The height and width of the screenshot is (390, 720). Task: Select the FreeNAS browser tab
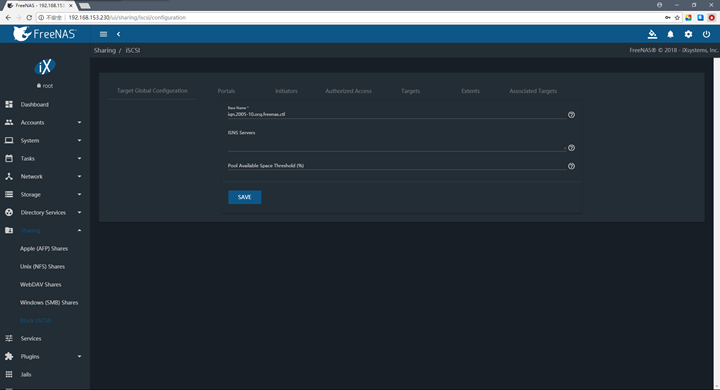(39, 6)
